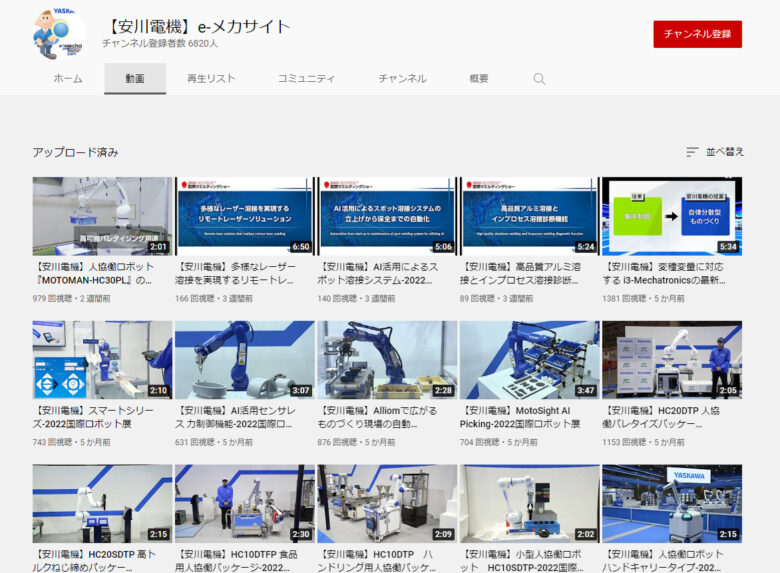Open the 6:50 remote laser welding thumbnail
Image resolution: width=780 pixels, height=573 pixels.
(245, 216)
